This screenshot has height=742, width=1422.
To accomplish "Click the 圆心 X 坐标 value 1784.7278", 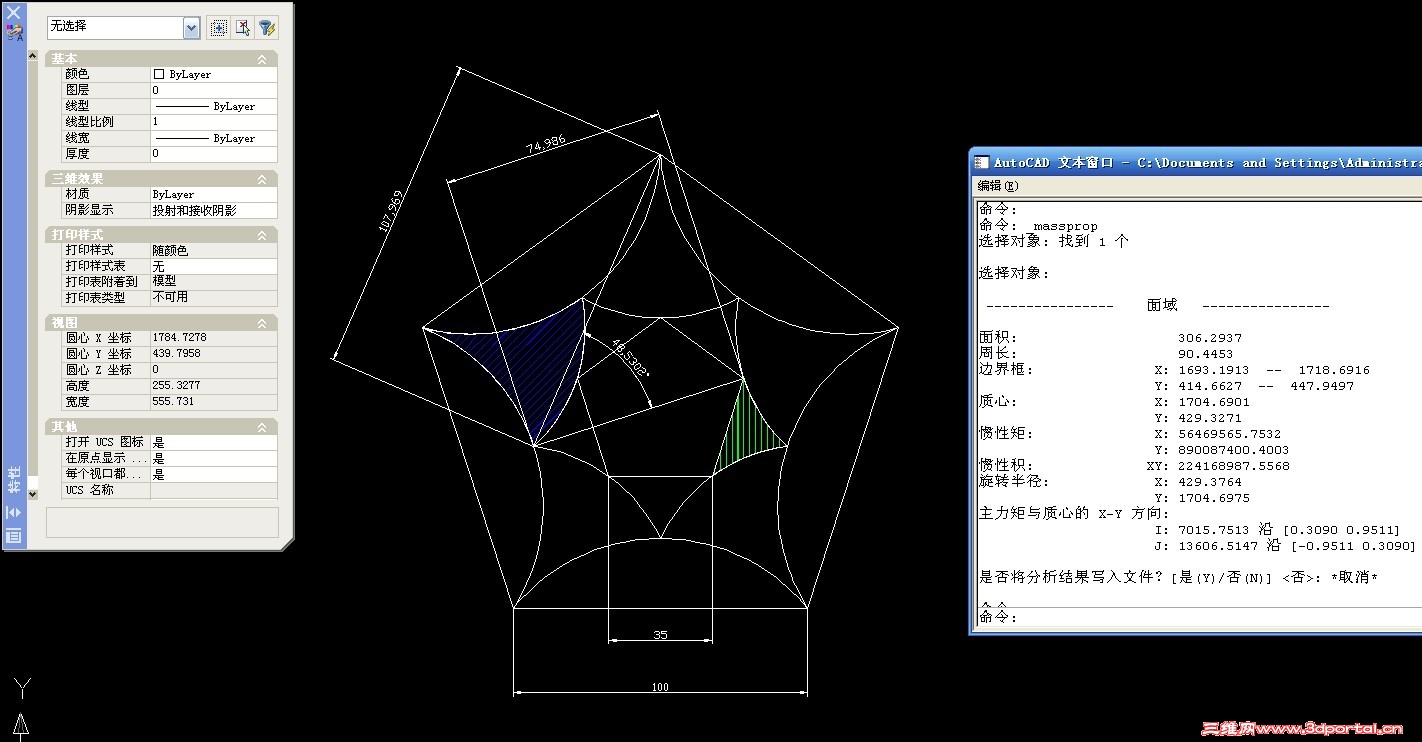I will (214, 338).
